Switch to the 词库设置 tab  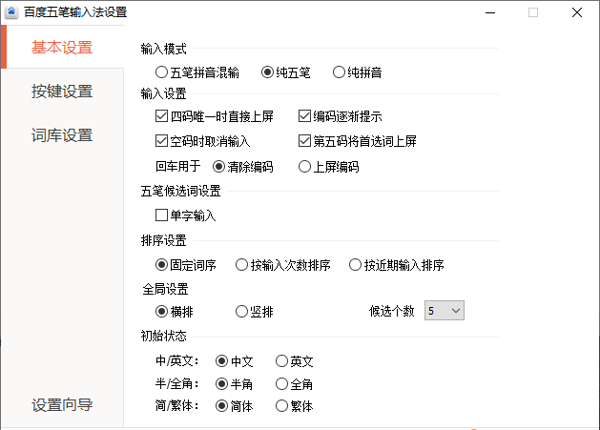62,135
